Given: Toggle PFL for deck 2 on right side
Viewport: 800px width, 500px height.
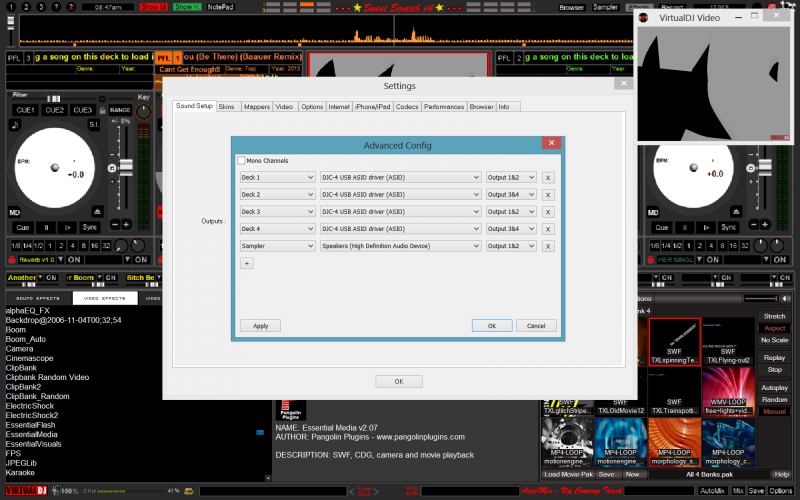Looking at the screenshot, I should coord(504,58).
